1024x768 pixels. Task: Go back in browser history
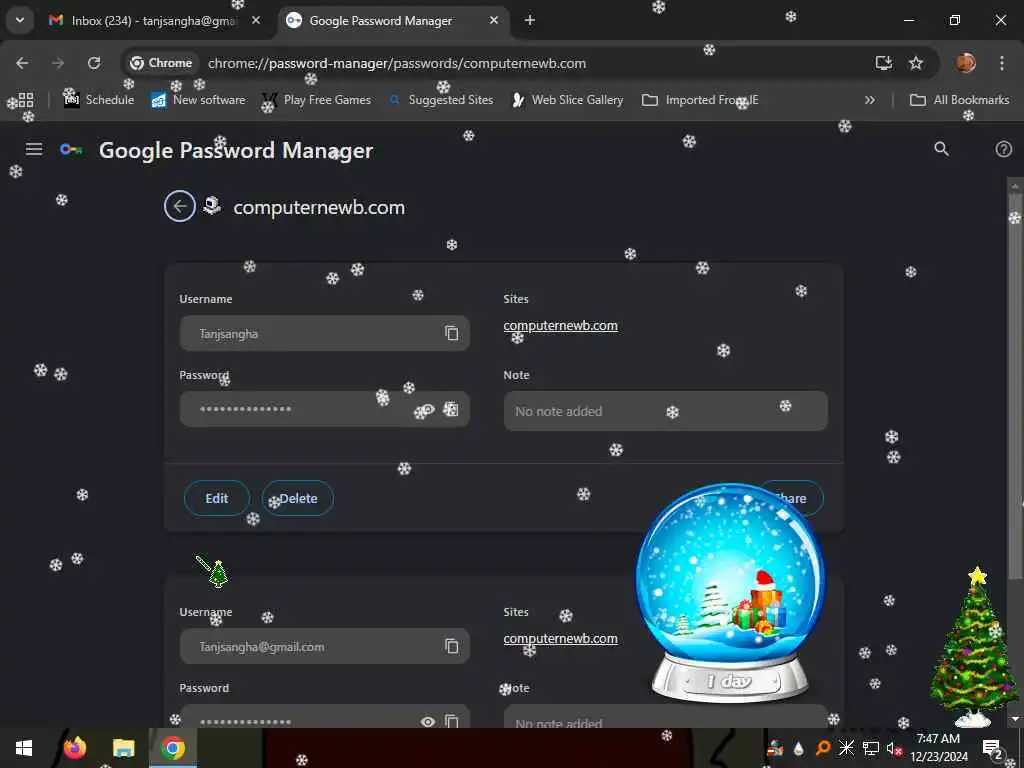pyautogui.click(x=22, y=63)
